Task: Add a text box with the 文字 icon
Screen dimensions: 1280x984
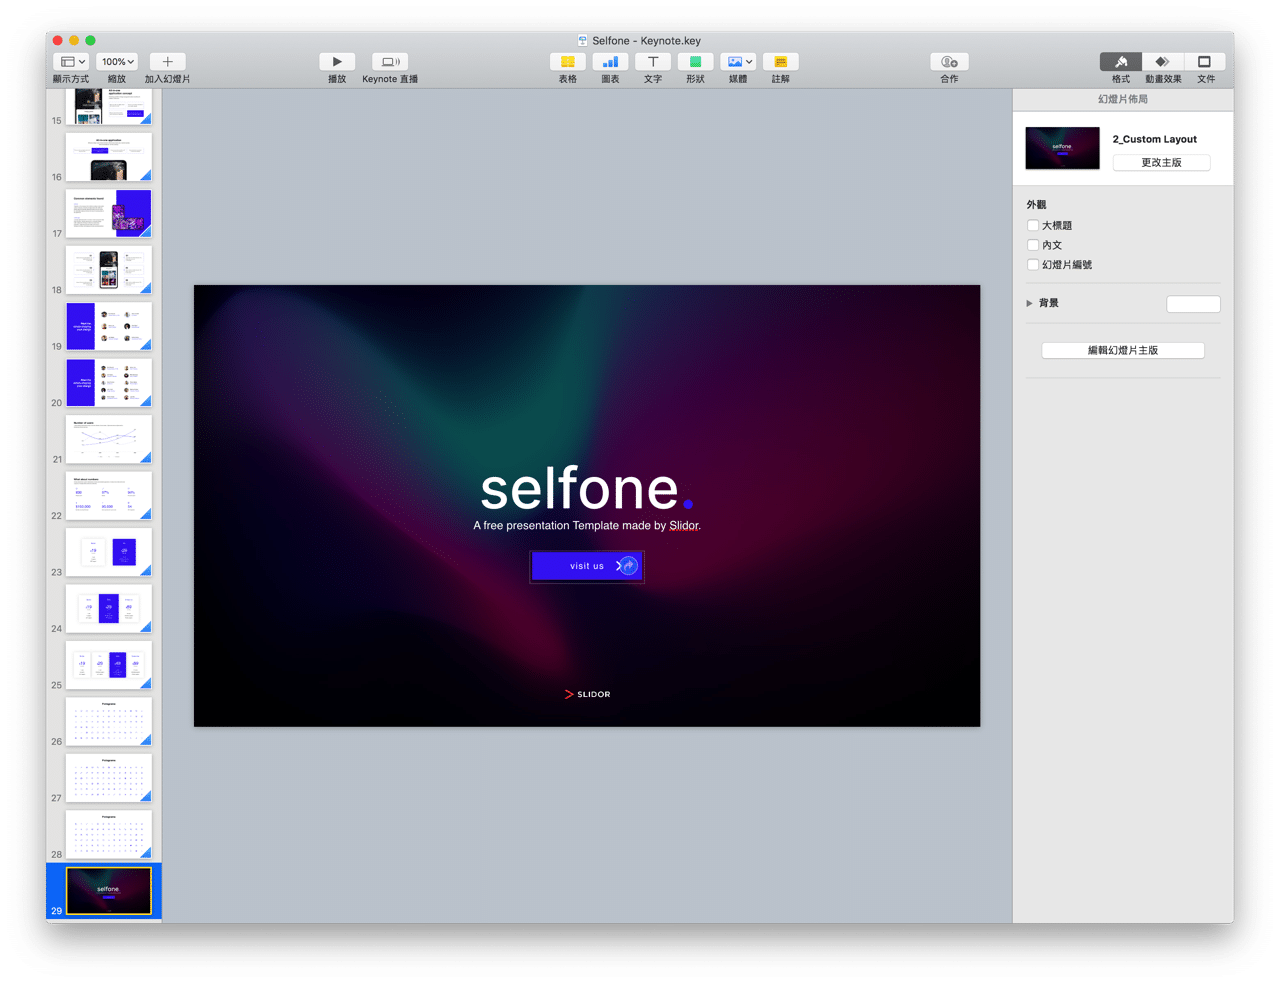Action: click(x=652, y=62)
